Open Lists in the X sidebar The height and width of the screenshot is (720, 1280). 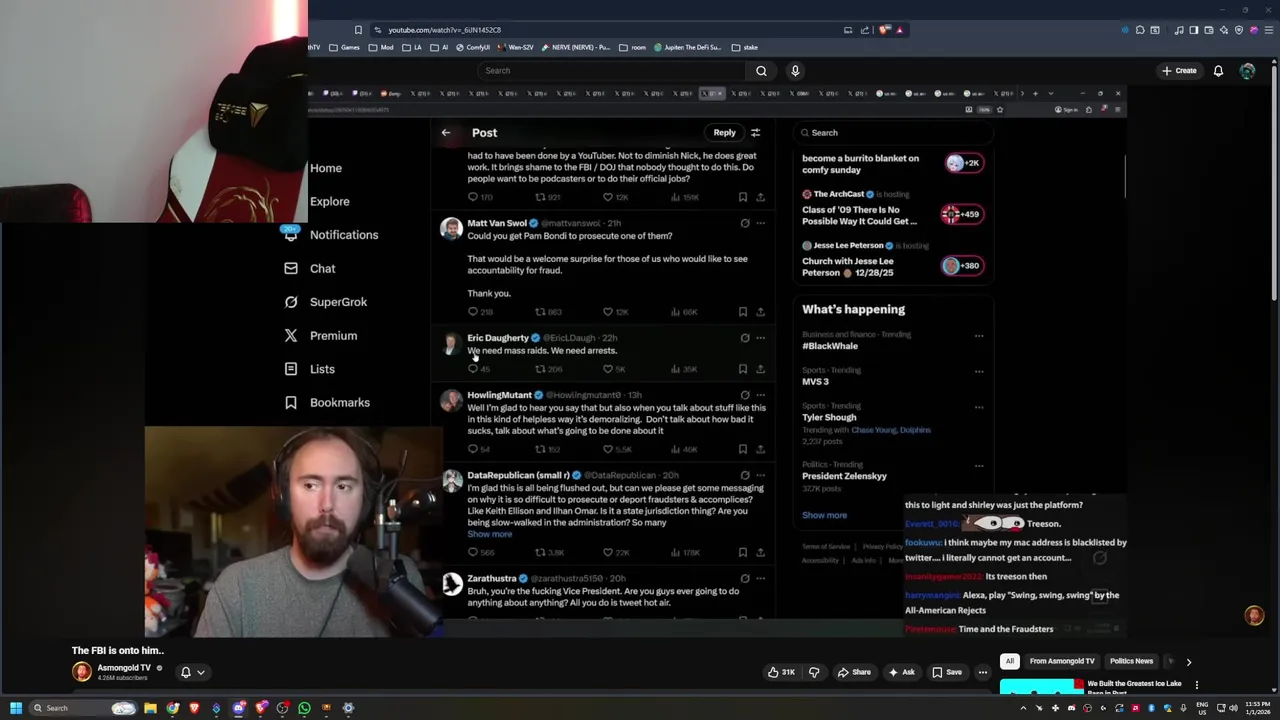310,369
